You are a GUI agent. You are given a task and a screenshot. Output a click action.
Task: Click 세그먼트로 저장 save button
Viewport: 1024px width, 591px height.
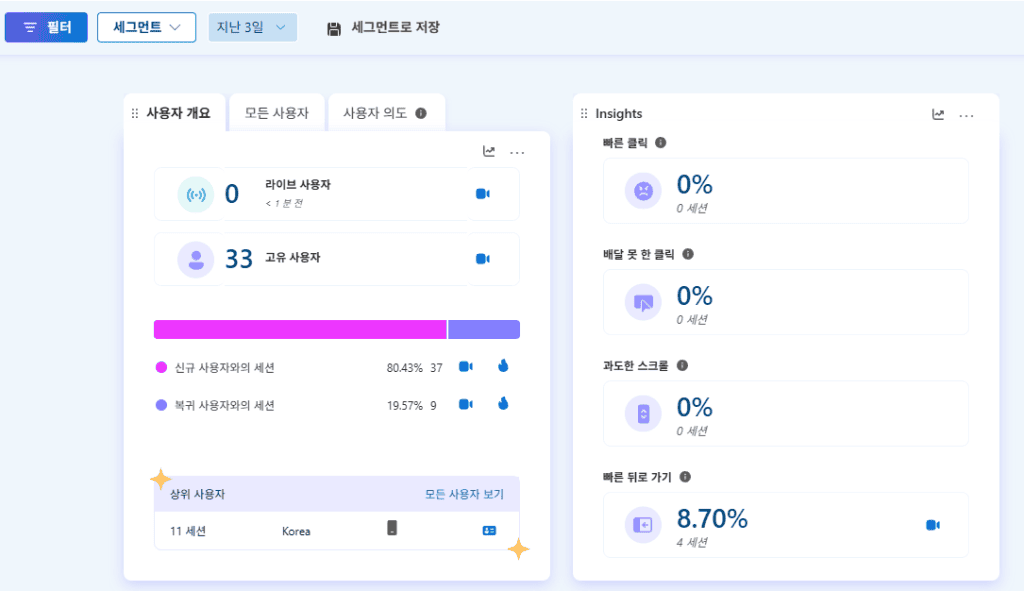coord(383,27)
